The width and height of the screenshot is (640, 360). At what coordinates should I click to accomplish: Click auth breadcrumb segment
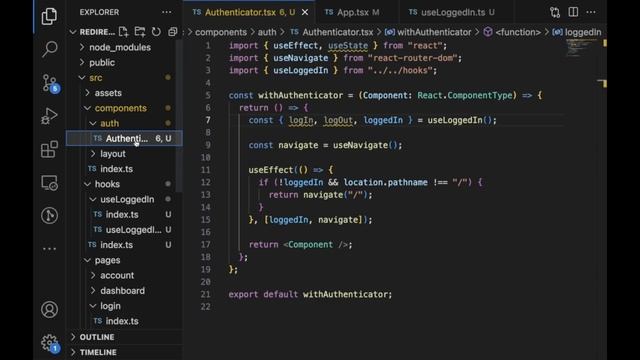(x=267, y=32)
